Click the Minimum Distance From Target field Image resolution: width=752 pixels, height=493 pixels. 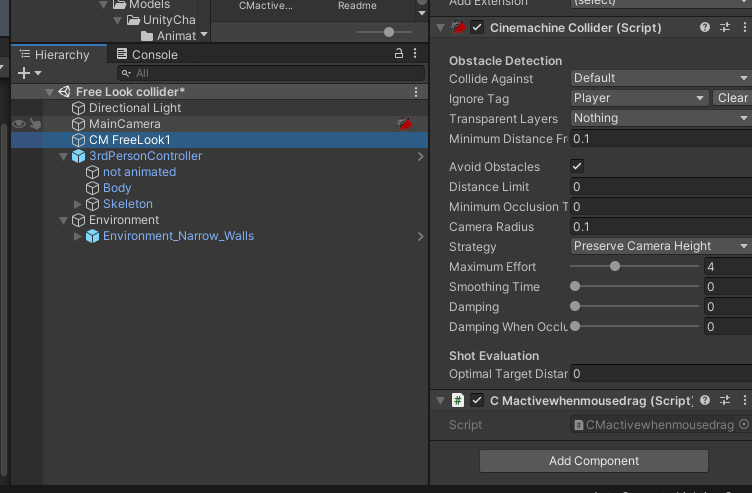pos(661,139)
